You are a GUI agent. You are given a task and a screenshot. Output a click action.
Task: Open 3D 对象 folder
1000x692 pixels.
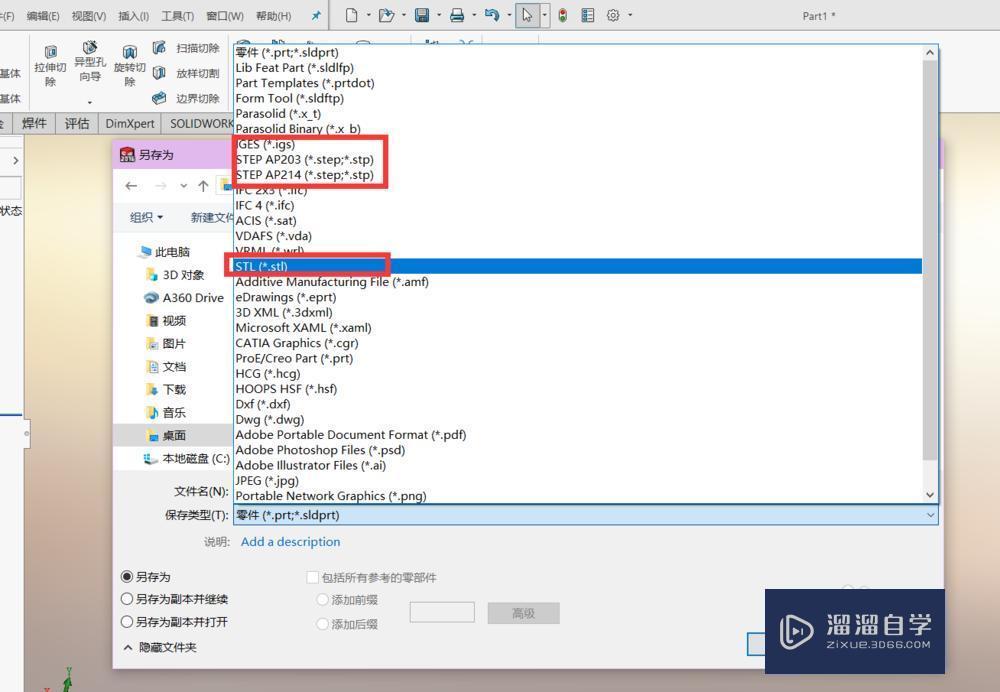[175, 275]
